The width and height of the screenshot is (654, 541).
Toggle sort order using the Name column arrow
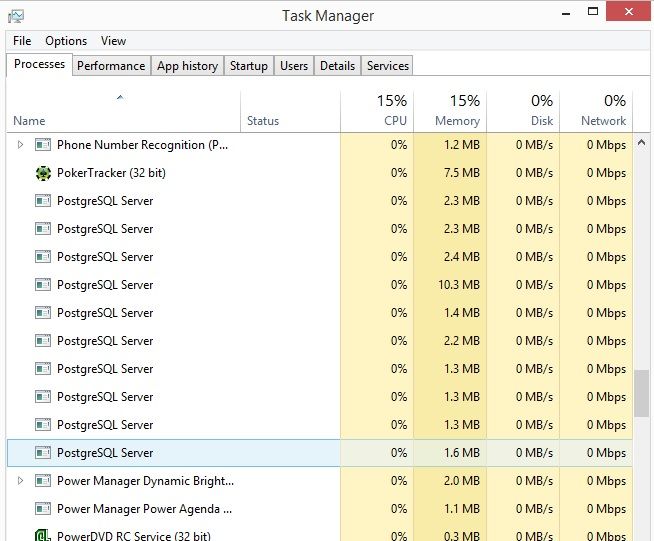(x=120, y=98)
